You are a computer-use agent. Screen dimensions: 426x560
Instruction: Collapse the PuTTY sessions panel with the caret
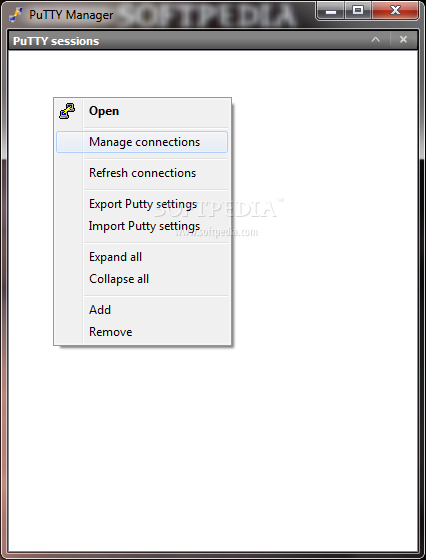click(x=376, y=40)
